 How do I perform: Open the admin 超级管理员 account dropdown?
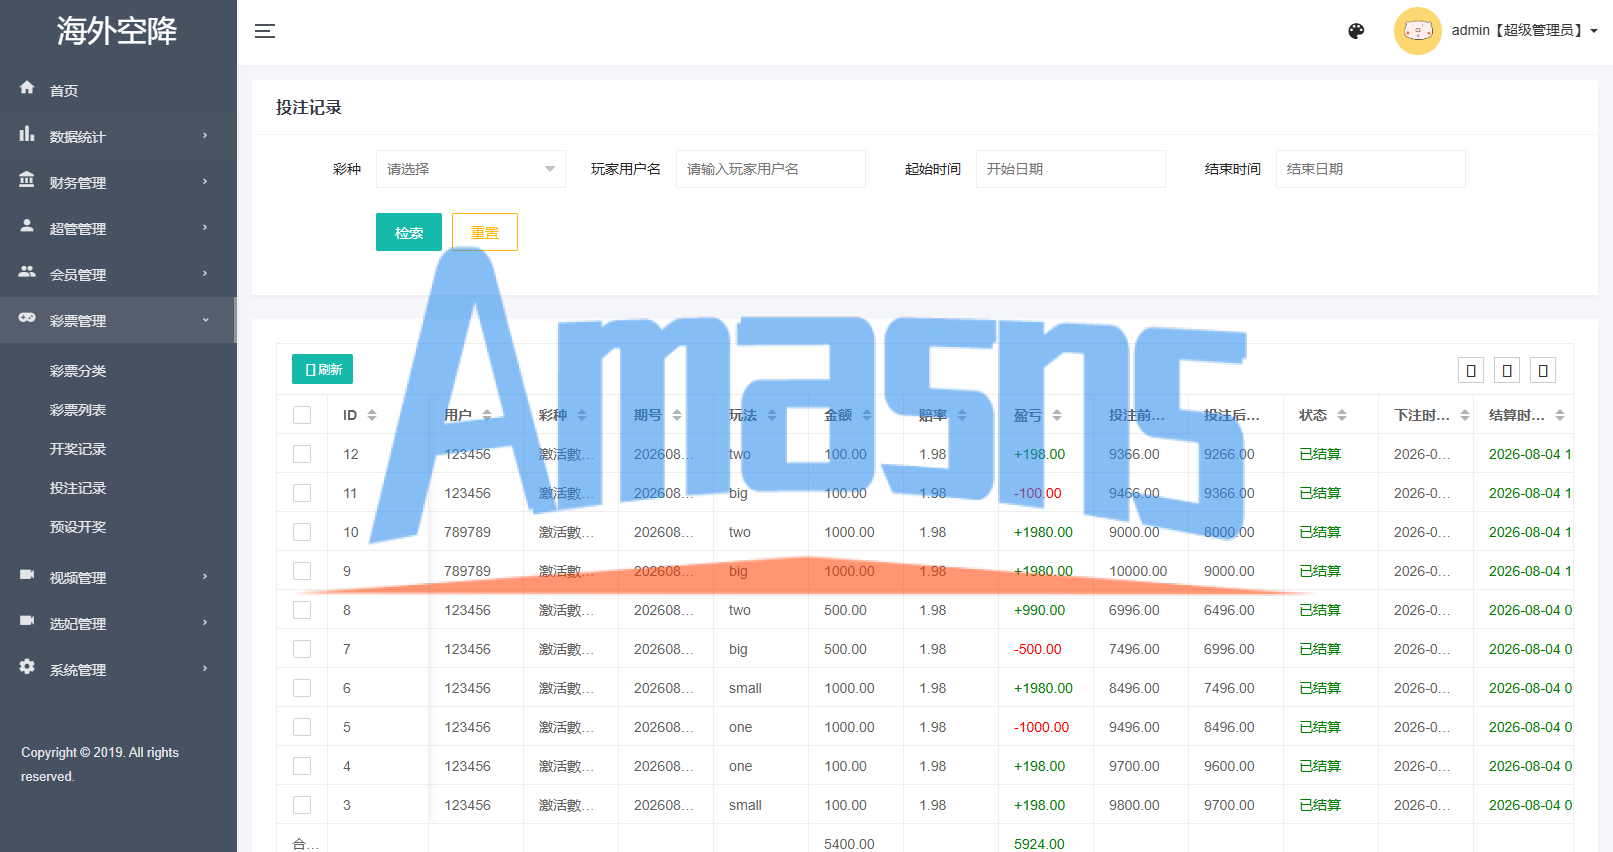tap(1524, 31)
